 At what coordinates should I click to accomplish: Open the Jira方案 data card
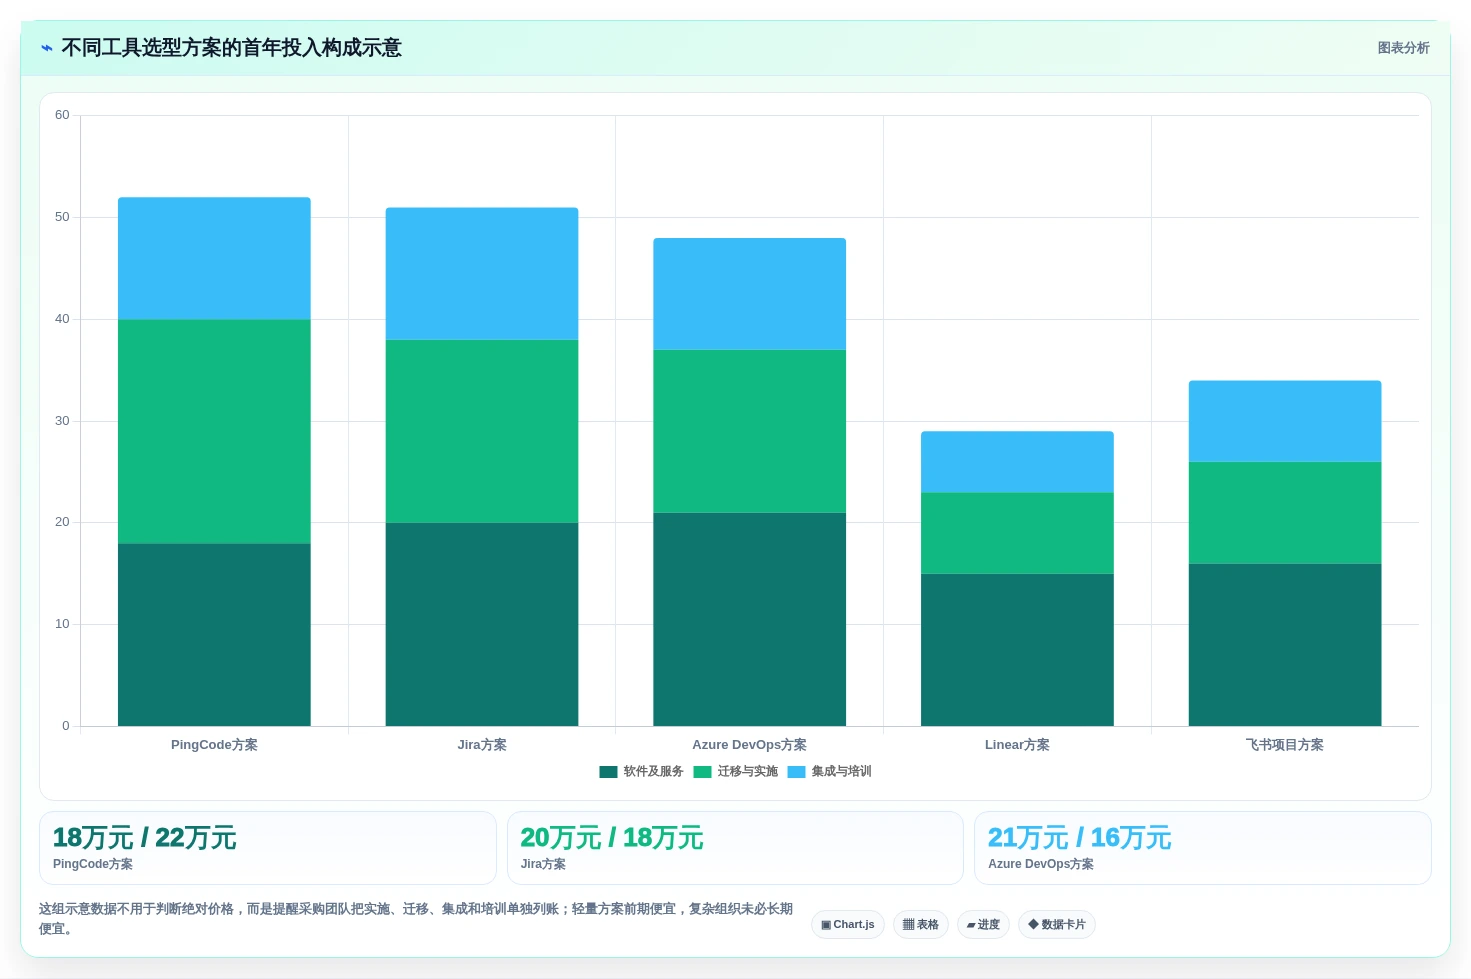(x=735, y=848)
